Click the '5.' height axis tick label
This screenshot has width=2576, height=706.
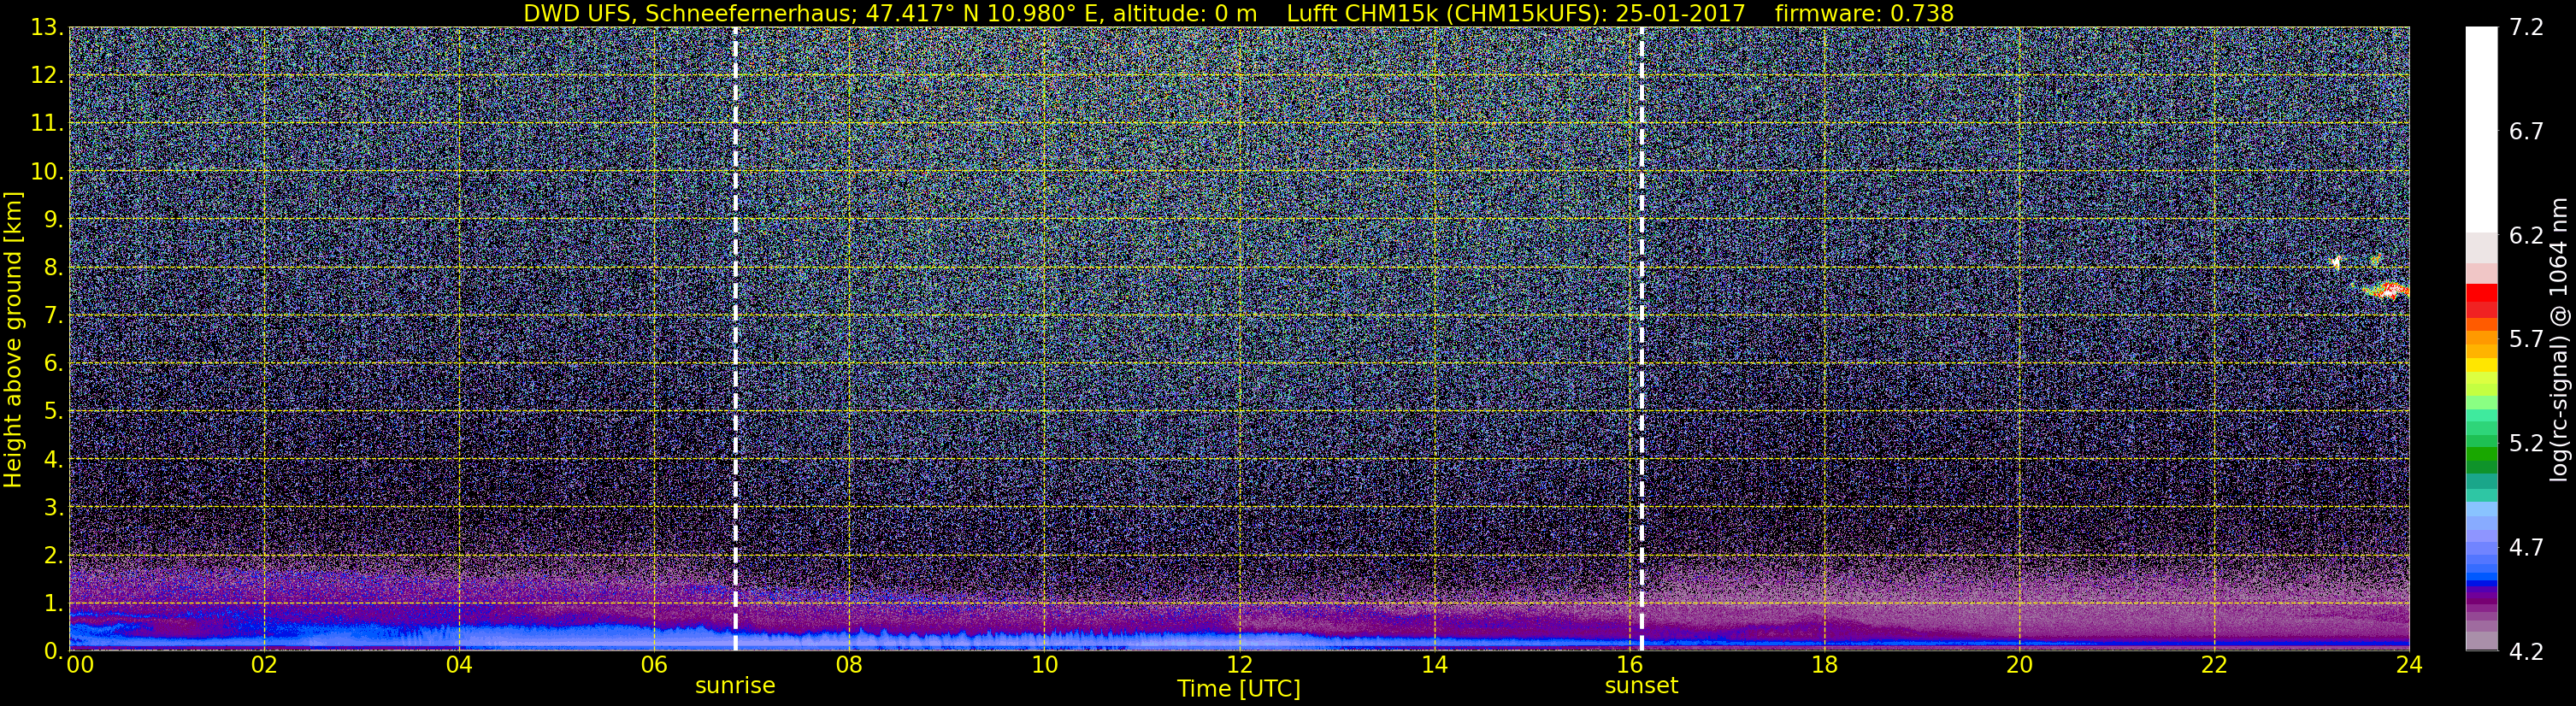coord(54,412)
